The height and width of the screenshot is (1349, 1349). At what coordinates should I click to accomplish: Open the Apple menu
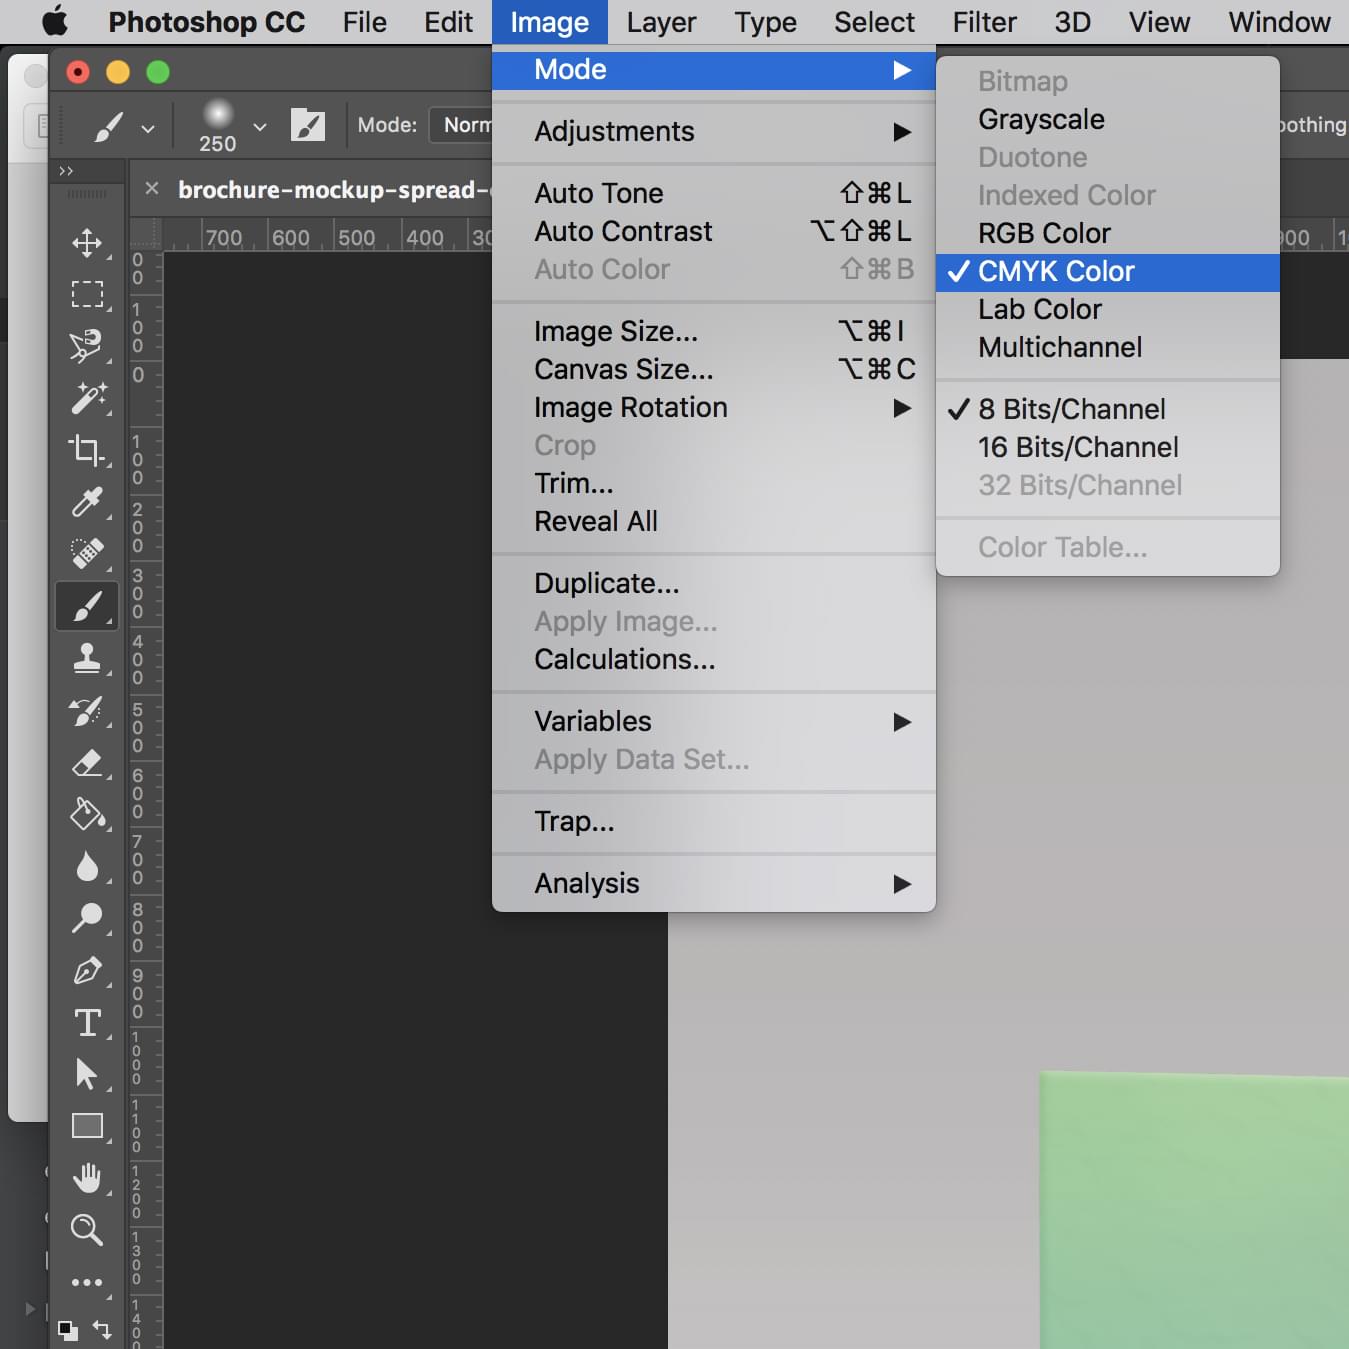(x=54, y=22)
